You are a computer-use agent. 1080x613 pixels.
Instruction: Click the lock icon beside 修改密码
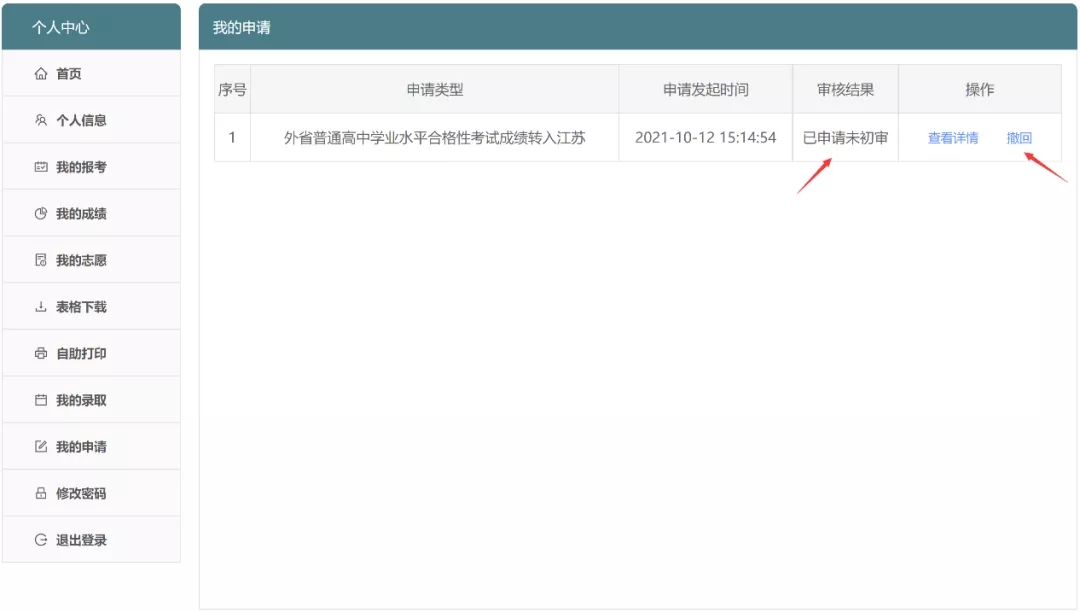pos(41,493)
